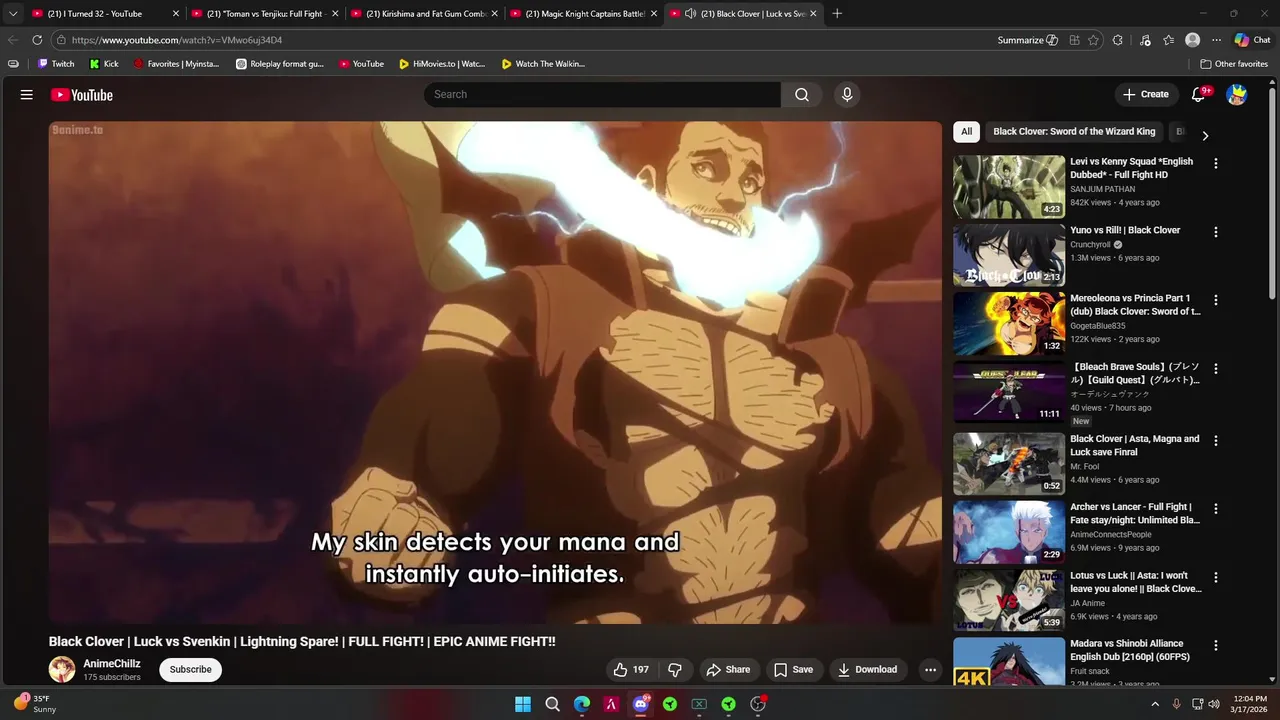Screen dimensions: 1280x720
Task: Dislike the video with thumbs down
Action: click(675, 670)
